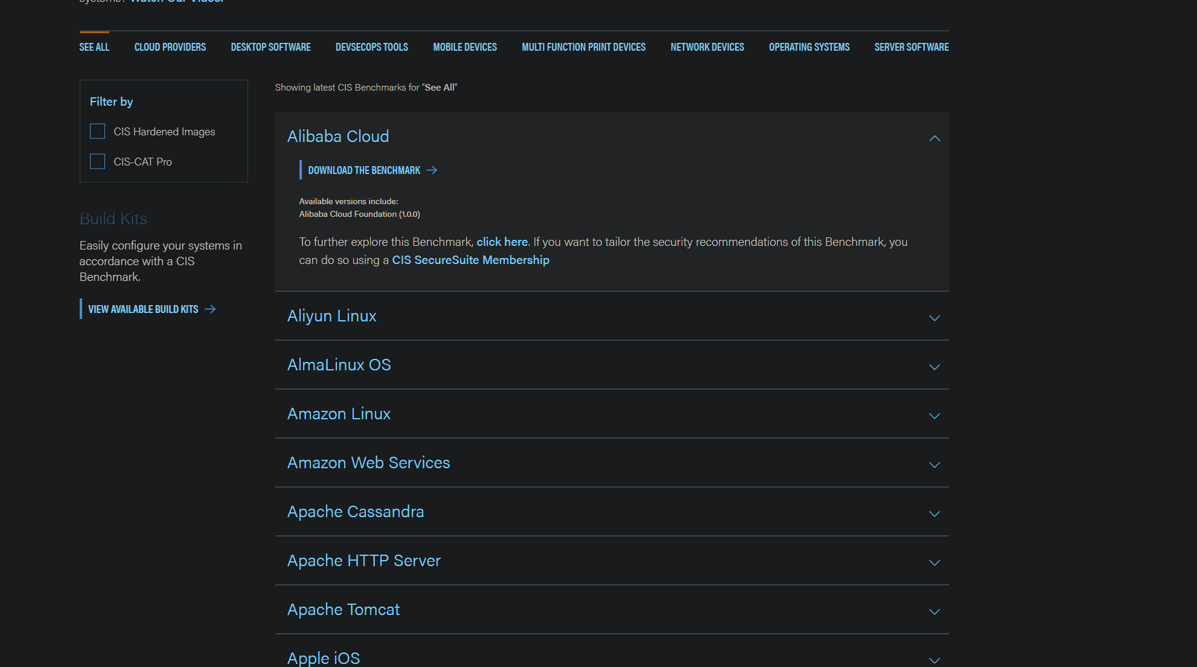
Task: Expand the Apache HTTP Server chevron
Action: click(934, 562)
